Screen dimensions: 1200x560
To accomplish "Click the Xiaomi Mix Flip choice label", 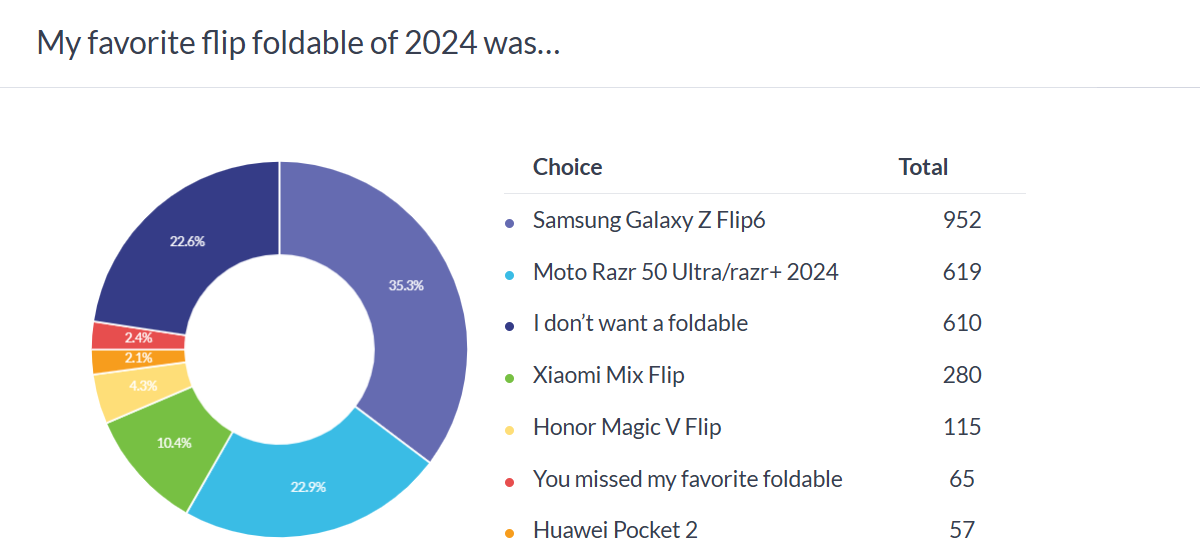I will (608, 376).
